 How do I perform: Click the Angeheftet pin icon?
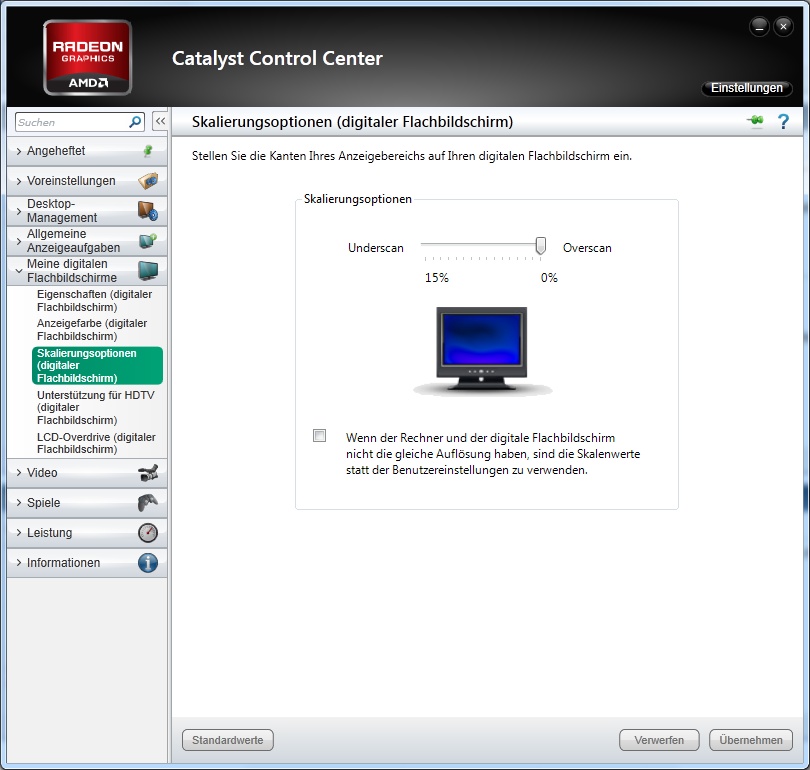click(x=148, y=151)
